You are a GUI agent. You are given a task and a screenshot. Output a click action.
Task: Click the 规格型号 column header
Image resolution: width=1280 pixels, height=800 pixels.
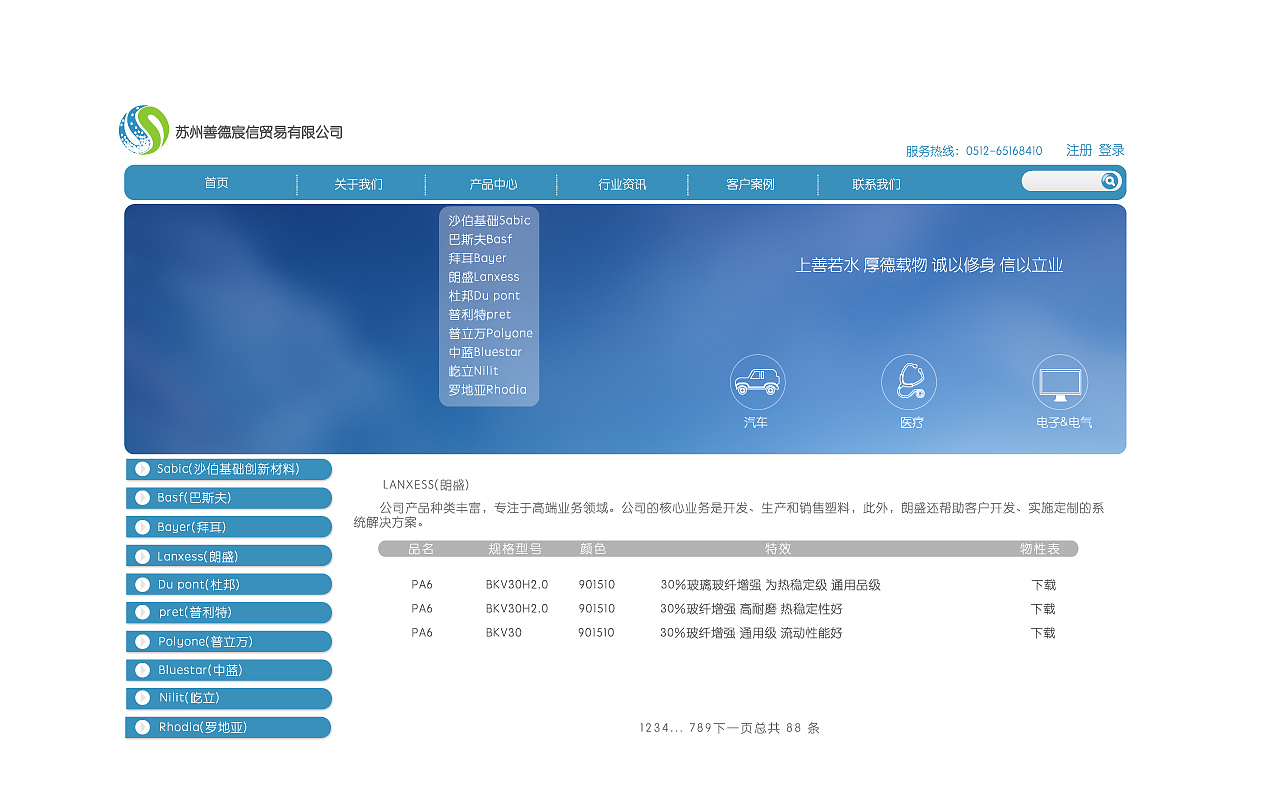(x=515, y=549)
